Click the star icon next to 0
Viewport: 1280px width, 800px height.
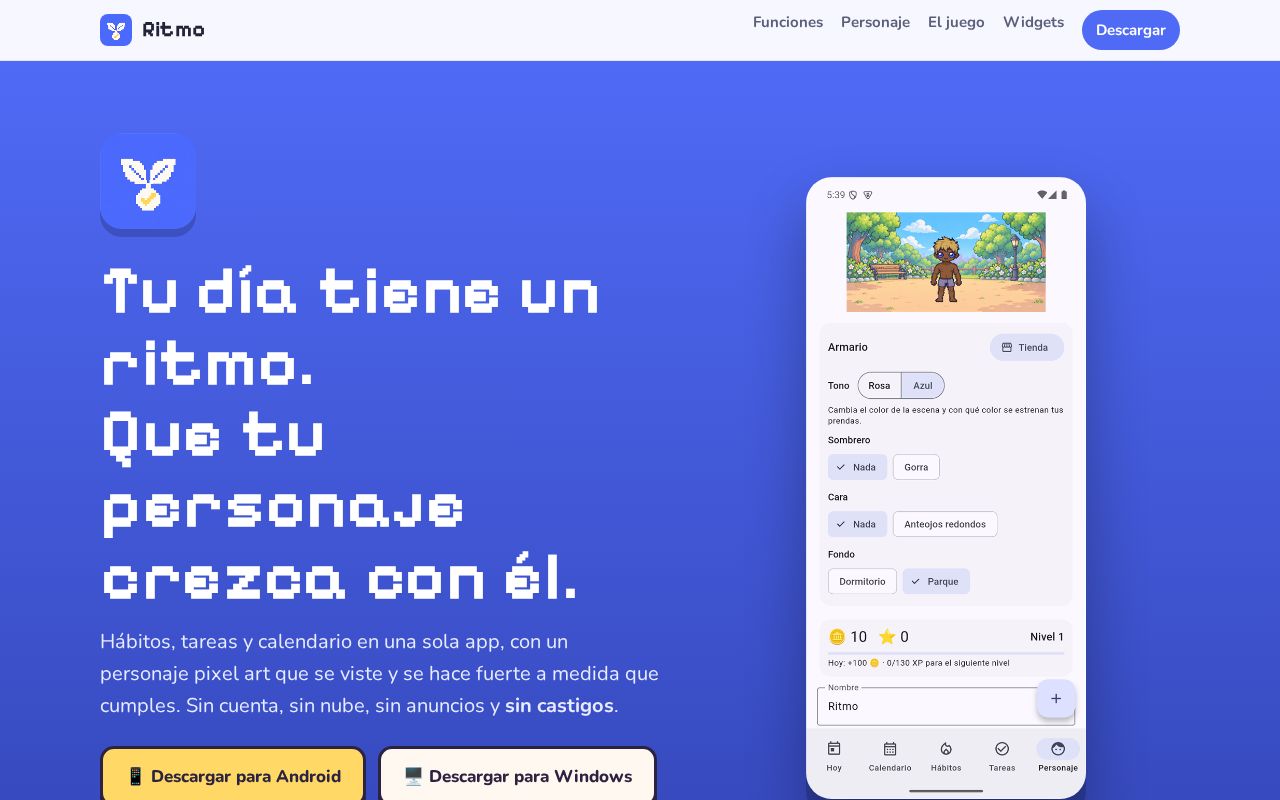coord(886,637)
